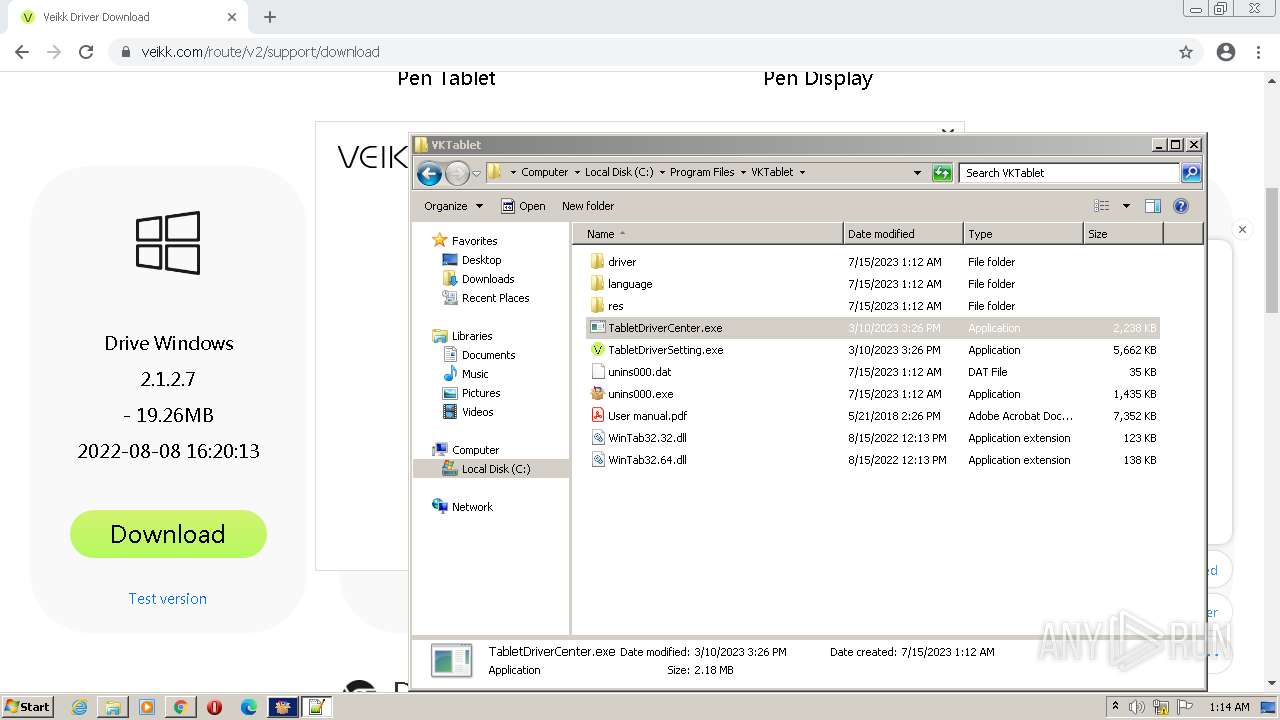Open Libraries in navigation pane
Screen dimensions: 1280x720
coord(472,336)
